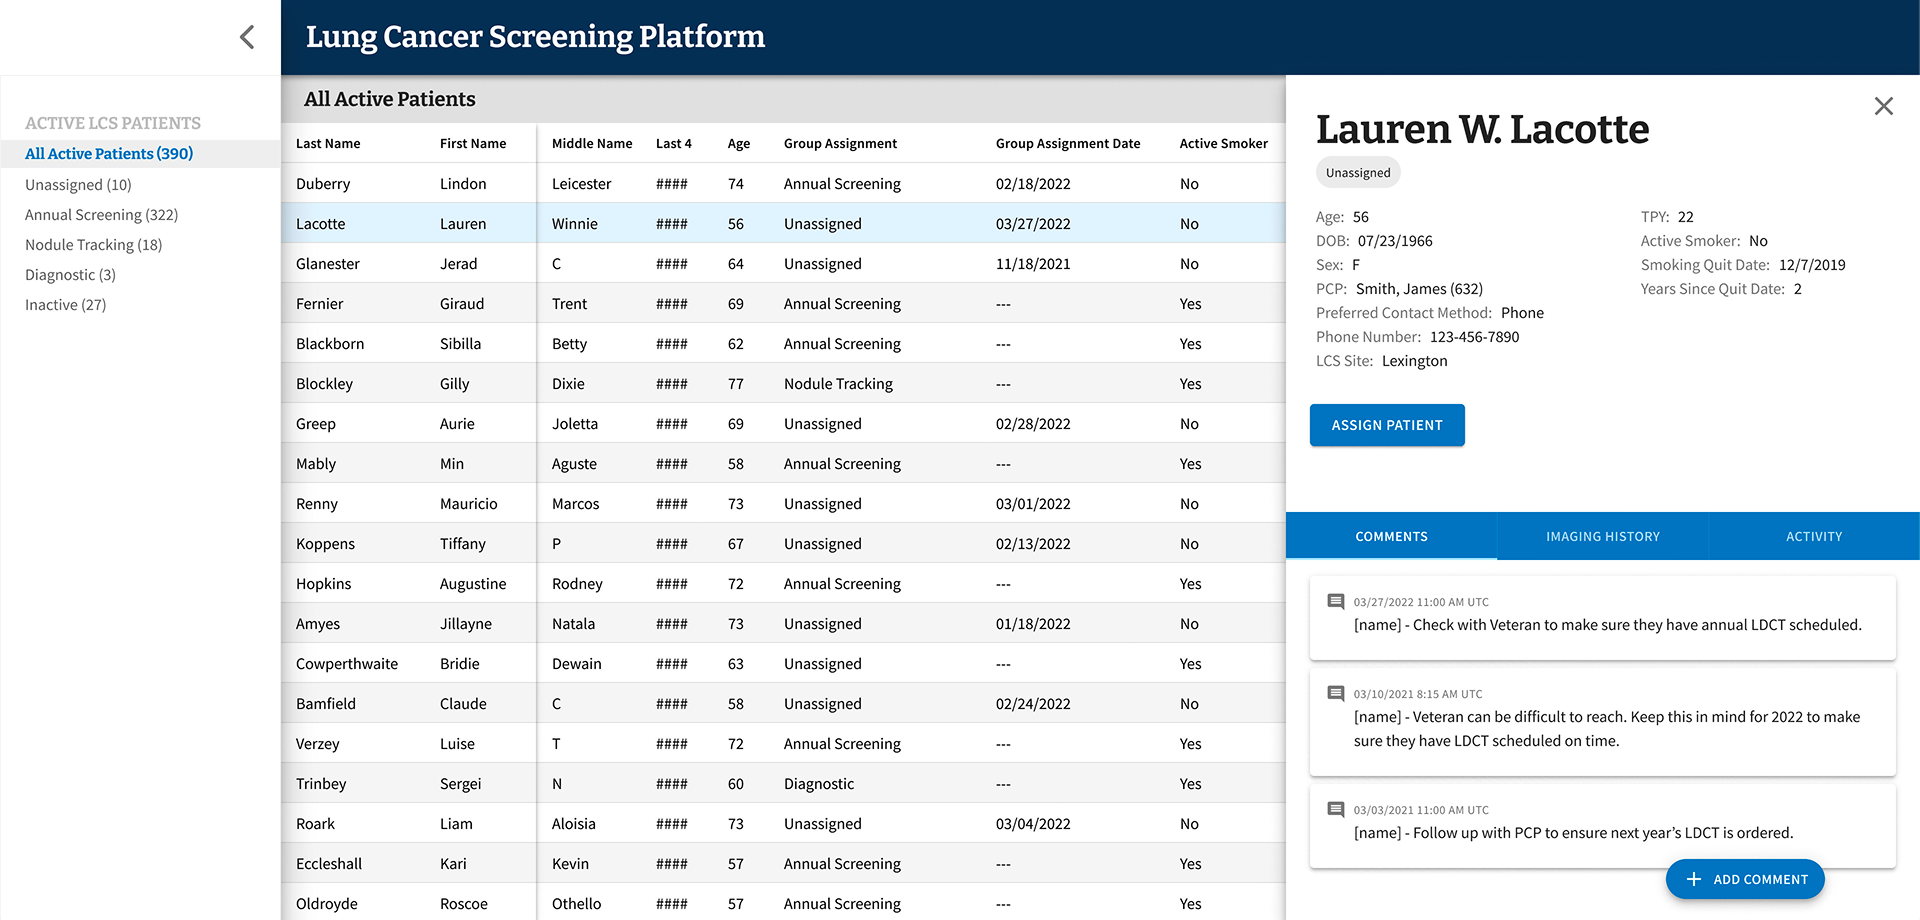Select the Blackborn patient row
This screenshot has height=920, width=1920.
(x=783, y=343)
